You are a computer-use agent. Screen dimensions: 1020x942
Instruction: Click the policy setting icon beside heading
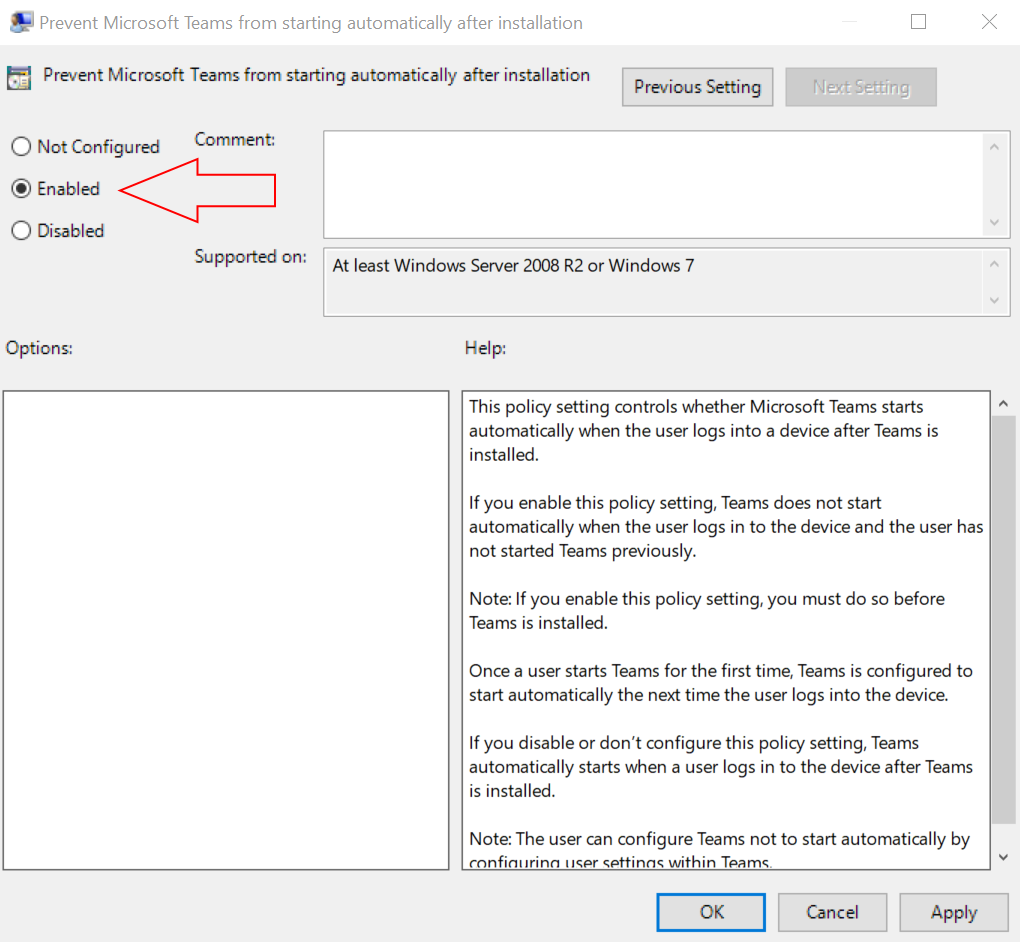coord(19,77)
